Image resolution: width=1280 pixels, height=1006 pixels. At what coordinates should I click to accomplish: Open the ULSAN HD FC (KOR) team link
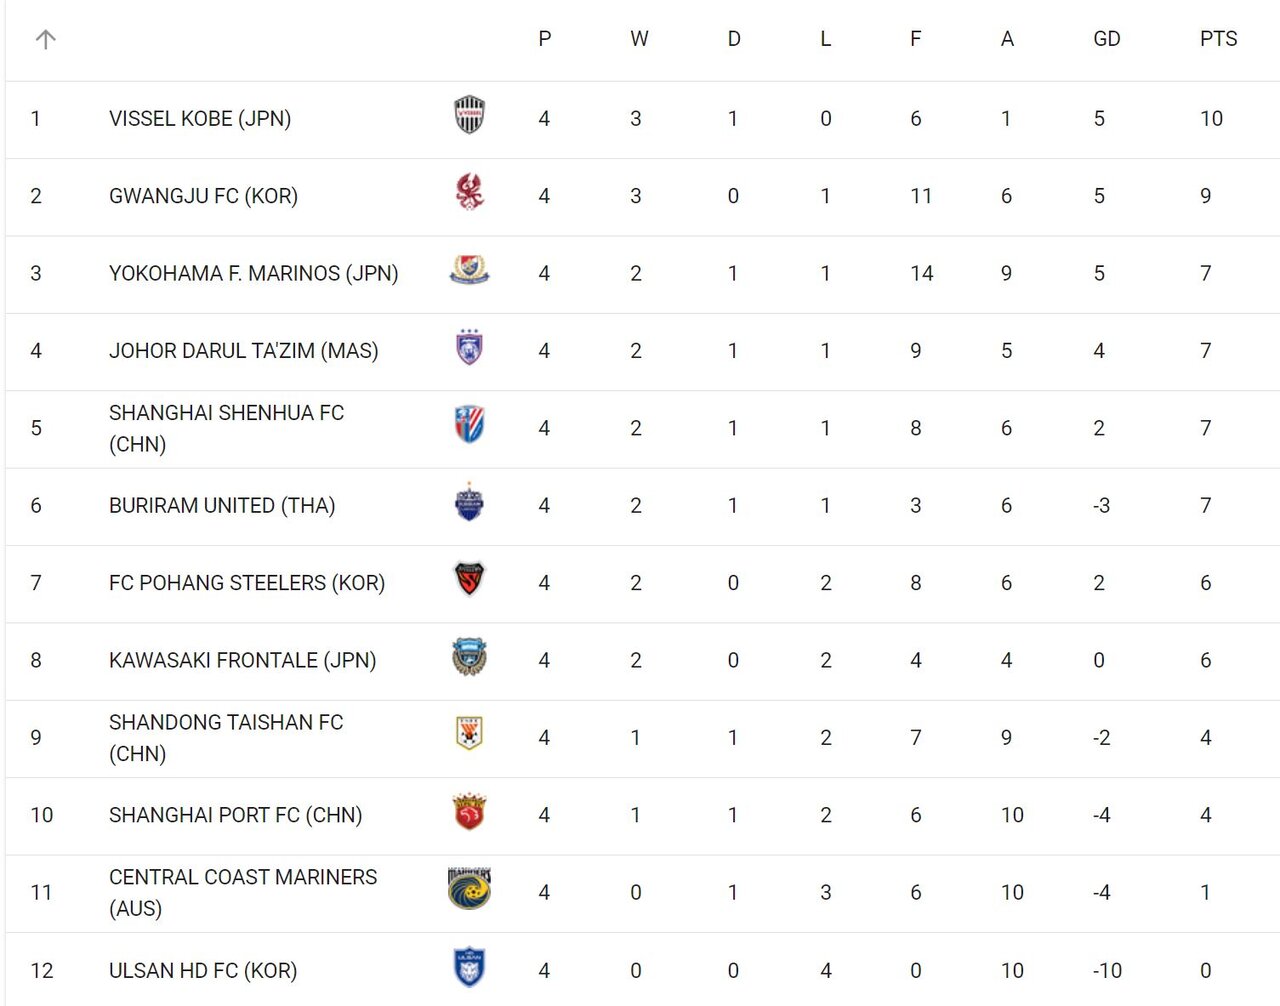click(x=203, y=971)
